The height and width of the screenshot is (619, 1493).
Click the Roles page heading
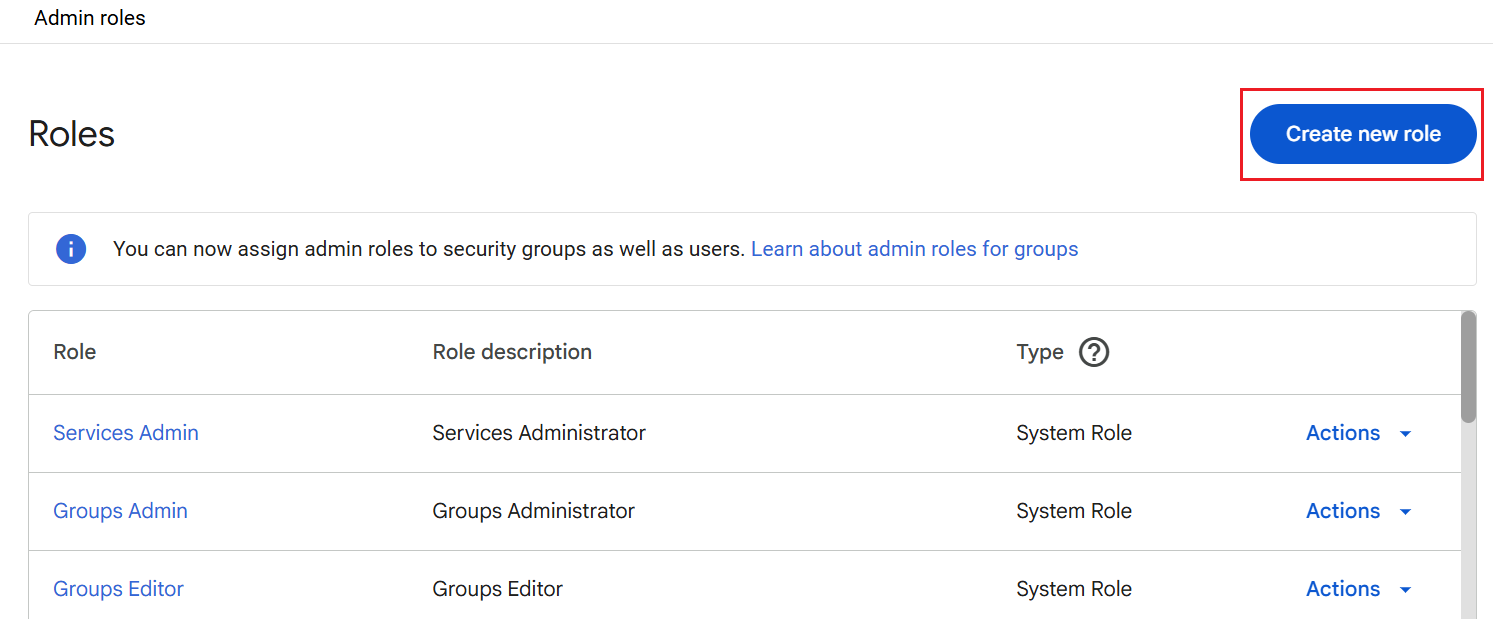point(72,134)
